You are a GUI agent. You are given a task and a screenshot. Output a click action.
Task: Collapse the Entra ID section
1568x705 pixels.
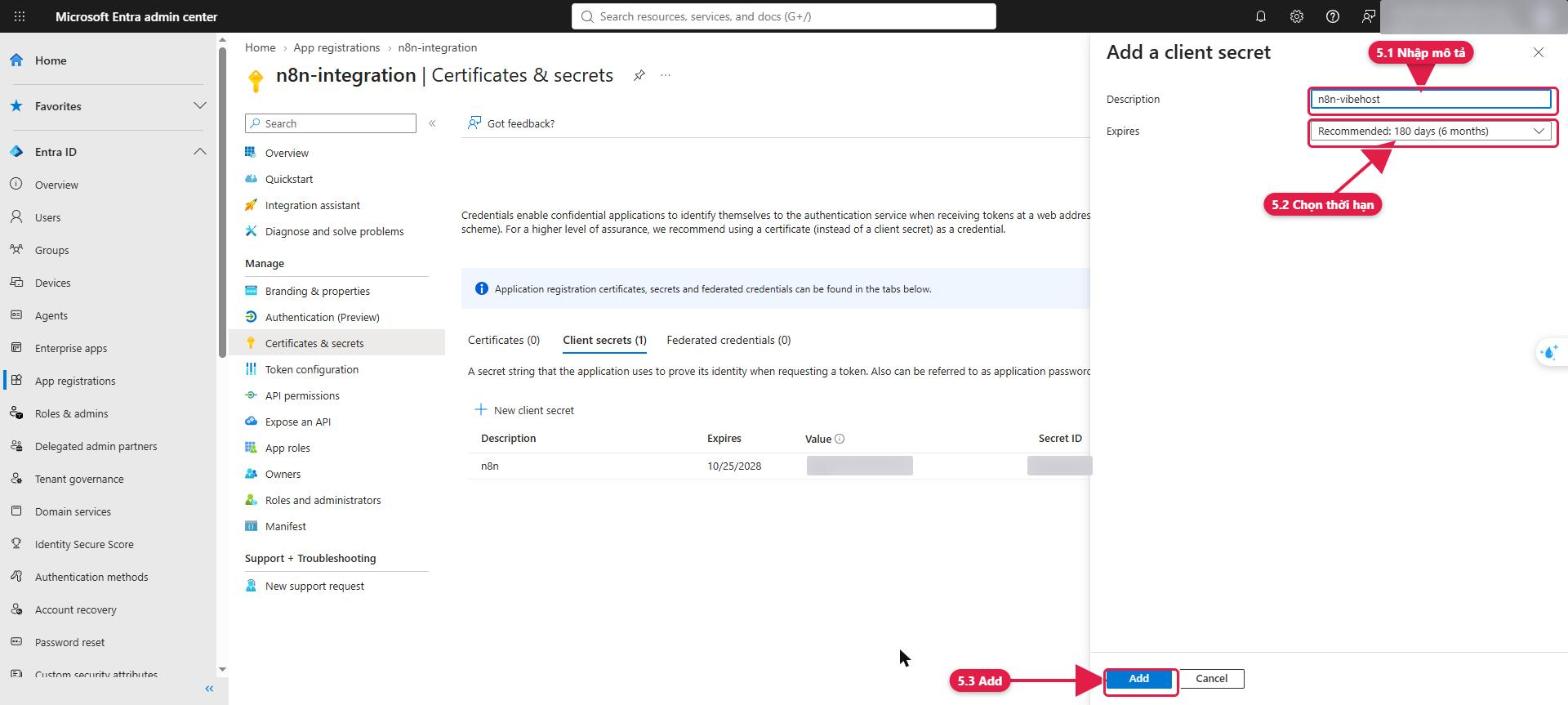coord(200,152)
